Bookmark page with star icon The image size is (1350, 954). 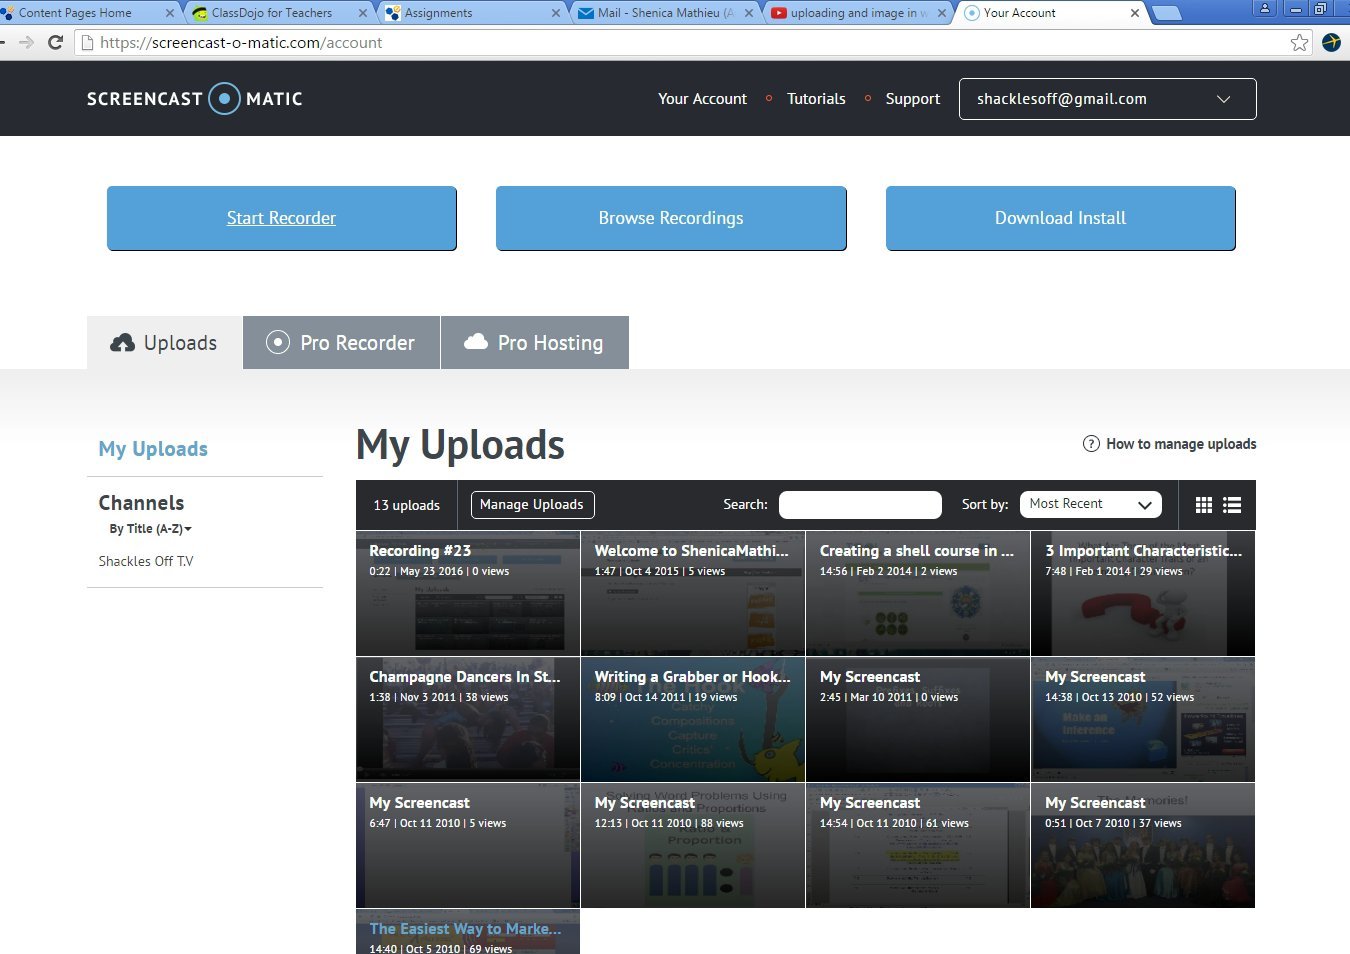(x=1299, y=42)
